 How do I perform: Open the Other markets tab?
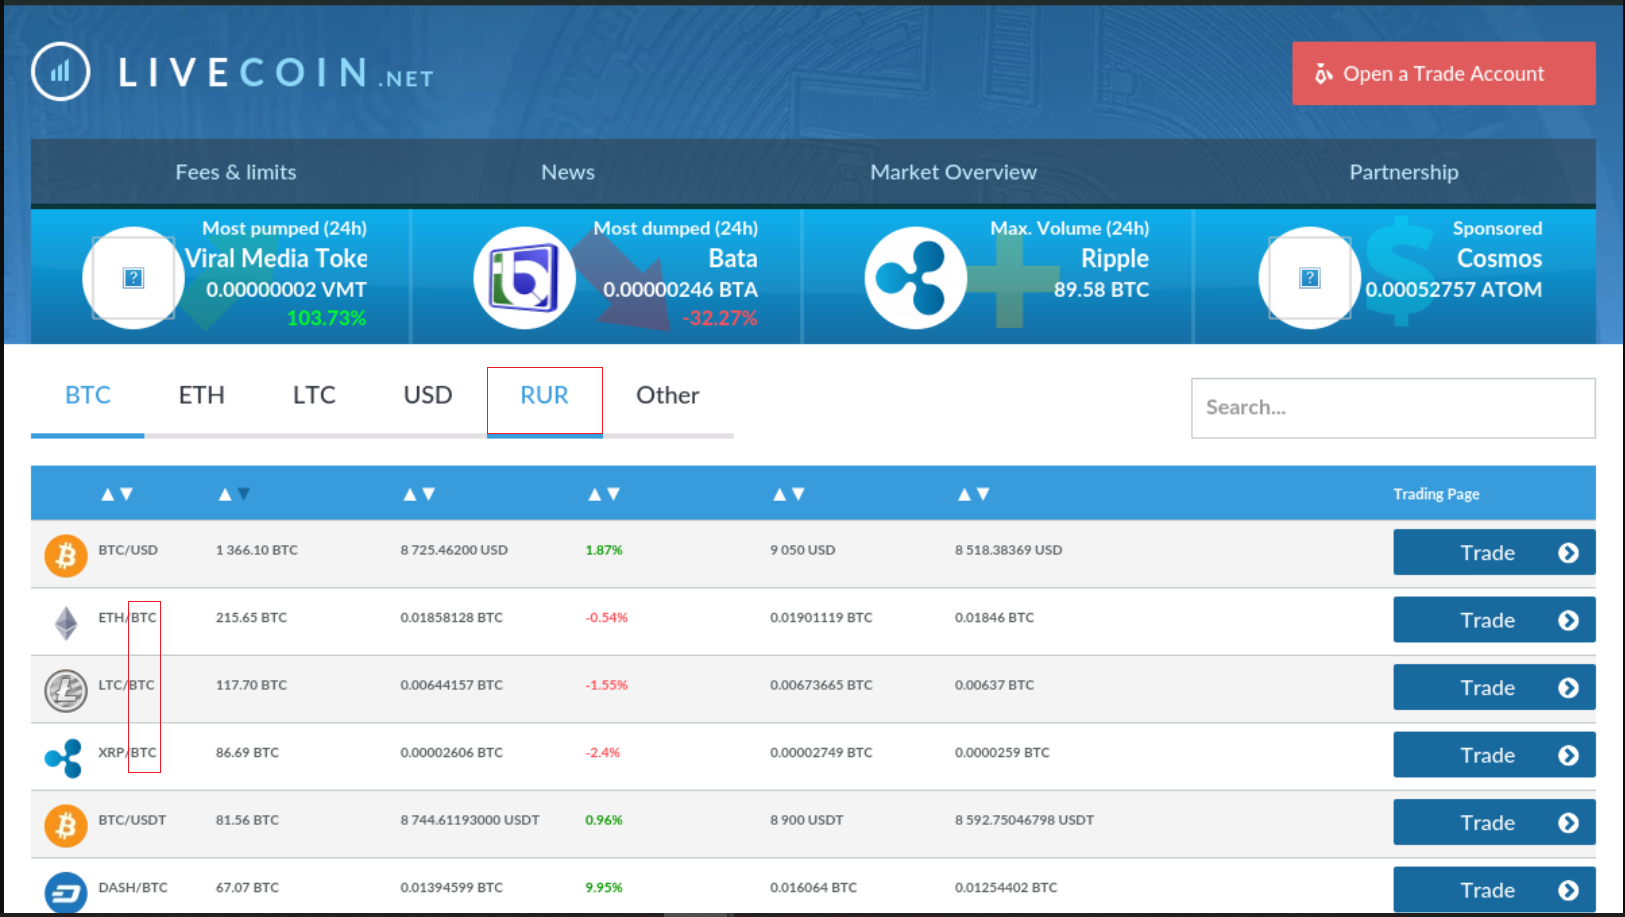667,396
